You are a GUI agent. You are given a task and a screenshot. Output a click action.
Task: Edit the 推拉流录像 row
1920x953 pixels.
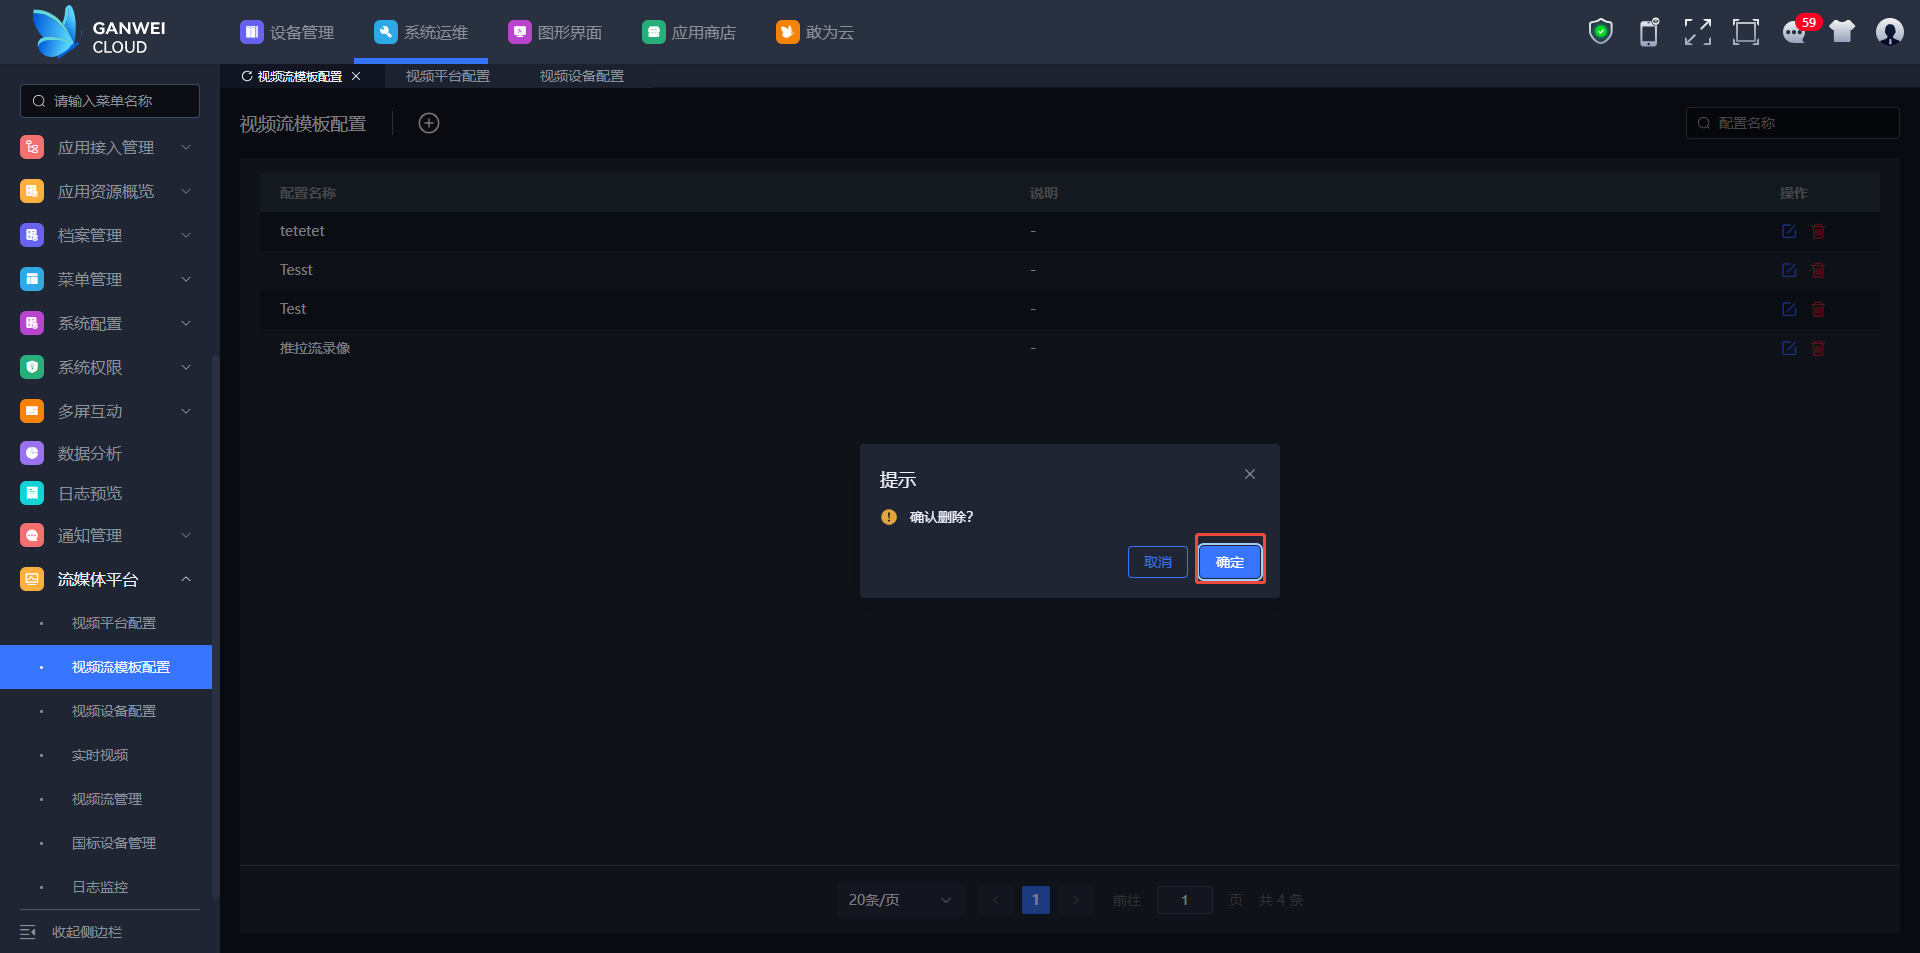(x=1789, y=348)
